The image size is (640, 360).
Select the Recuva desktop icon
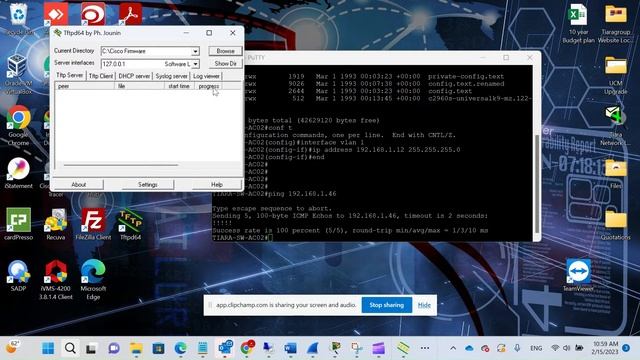pyautogui.click(x=56, y=224)
